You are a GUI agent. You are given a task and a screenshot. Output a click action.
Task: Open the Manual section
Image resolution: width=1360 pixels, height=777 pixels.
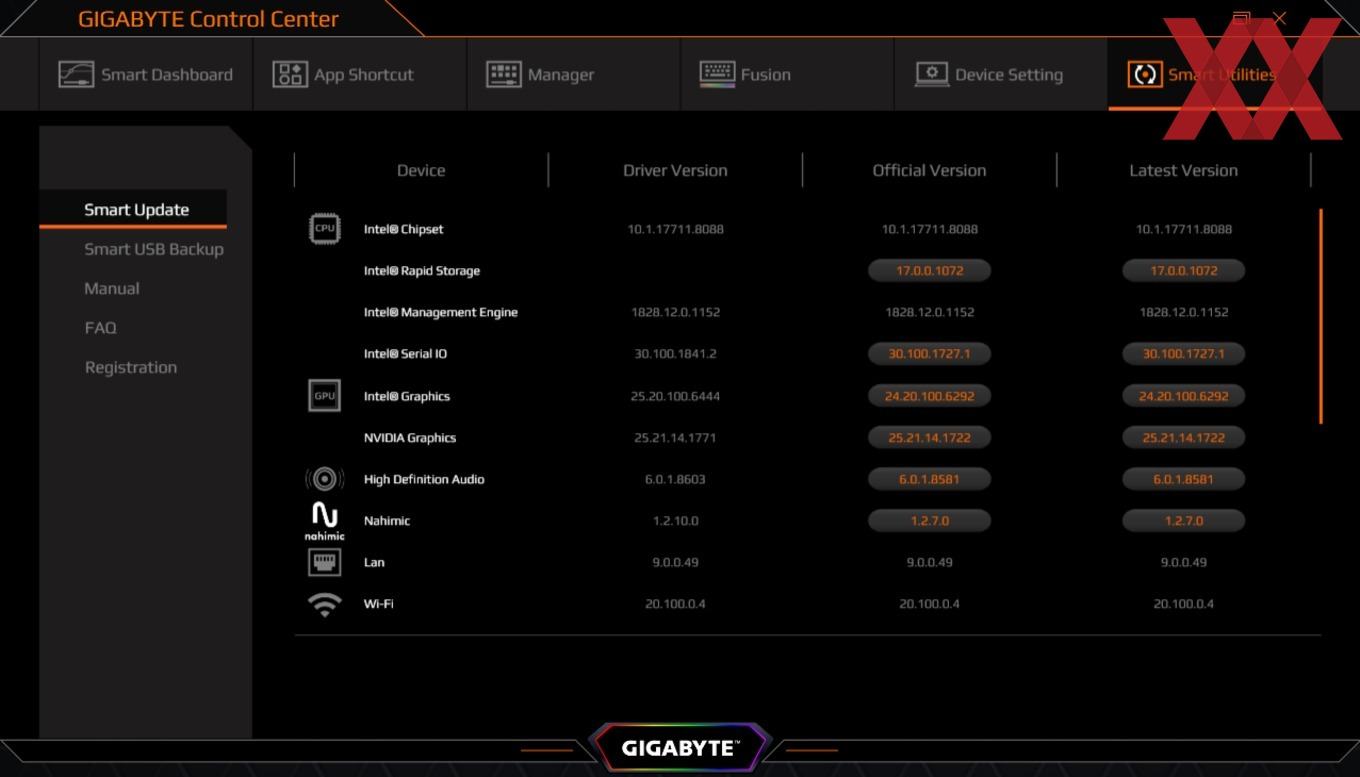(x=112, y=288)
